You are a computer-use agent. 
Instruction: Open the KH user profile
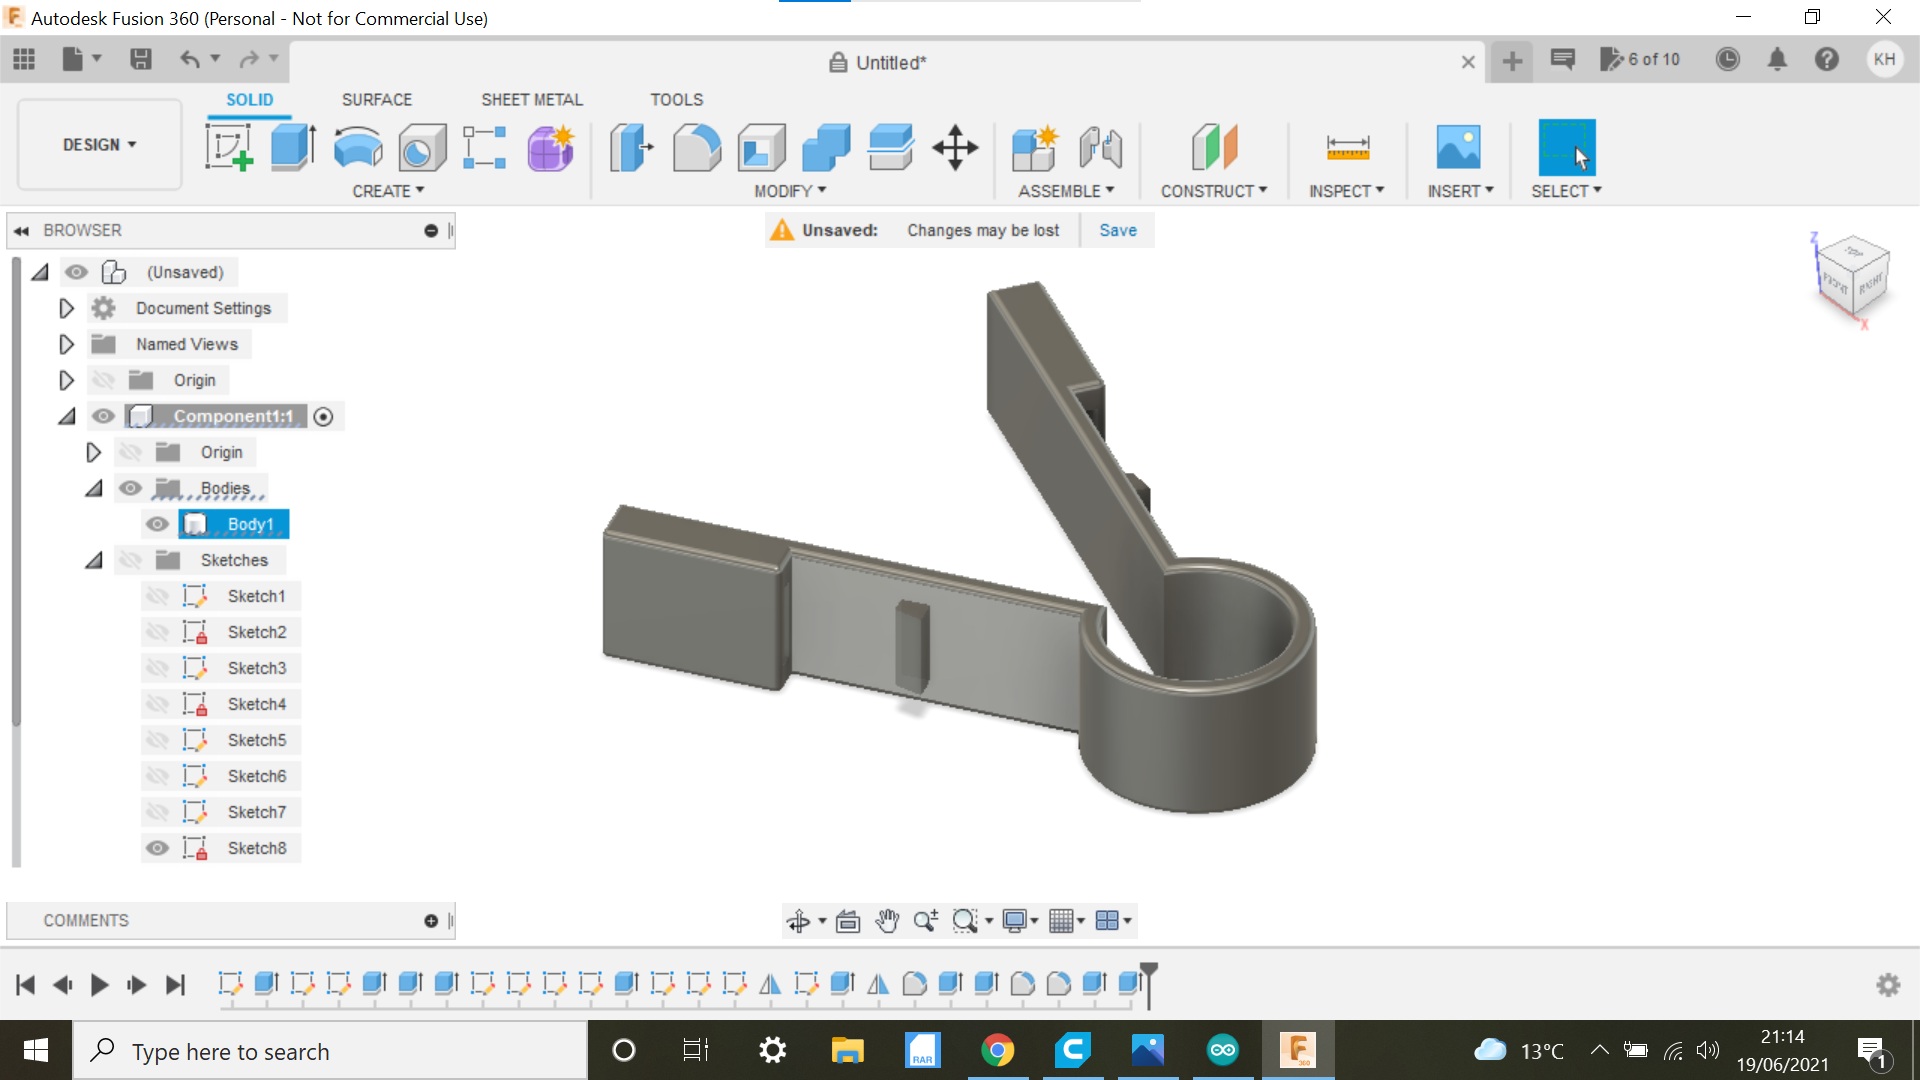tap(1885, 60)
